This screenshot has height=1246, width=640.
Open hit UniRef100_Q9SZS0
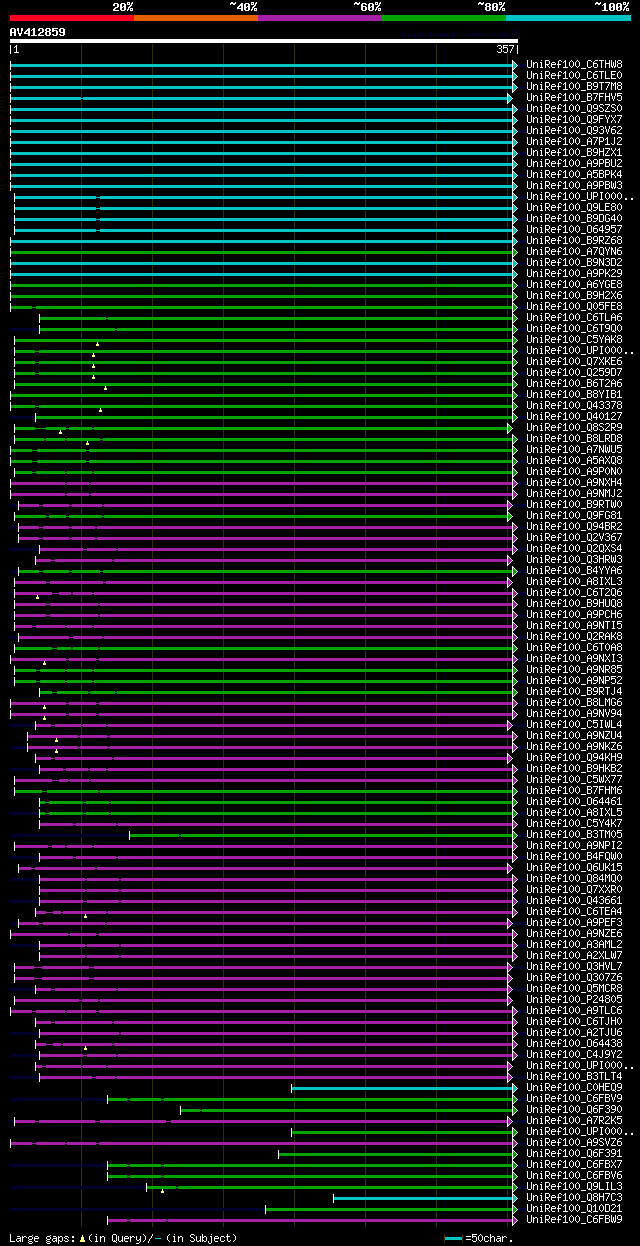point(575,108)
